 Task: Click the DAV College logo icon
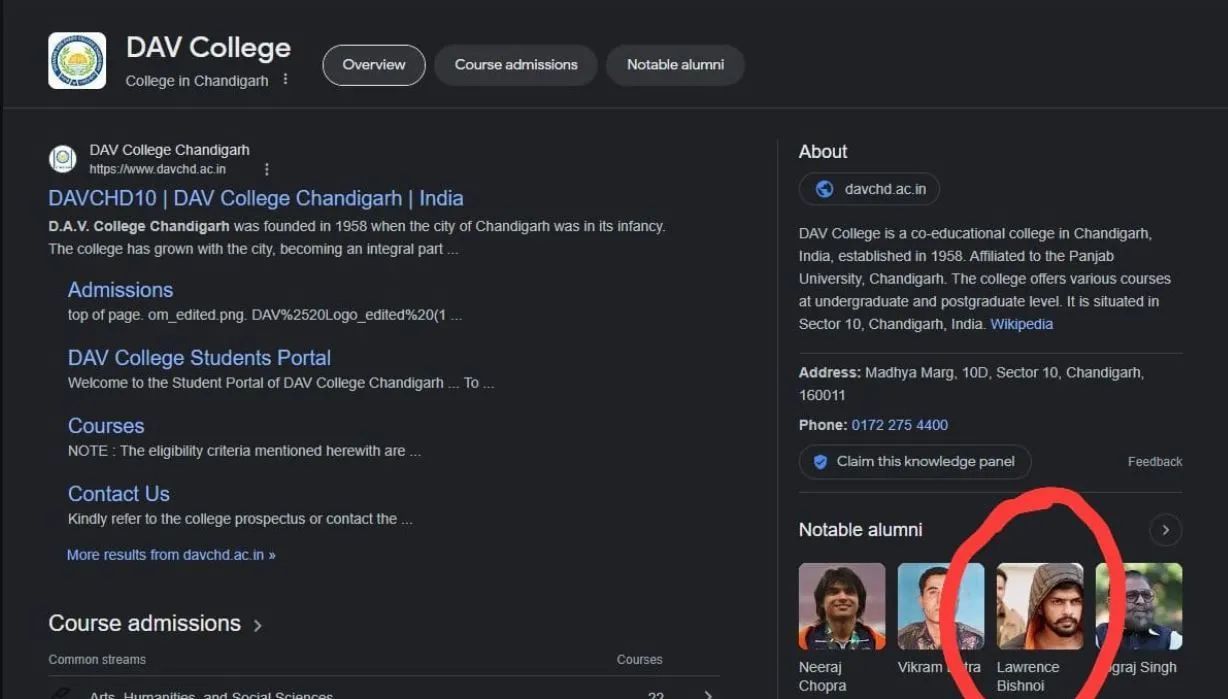[x=77, y=61]
